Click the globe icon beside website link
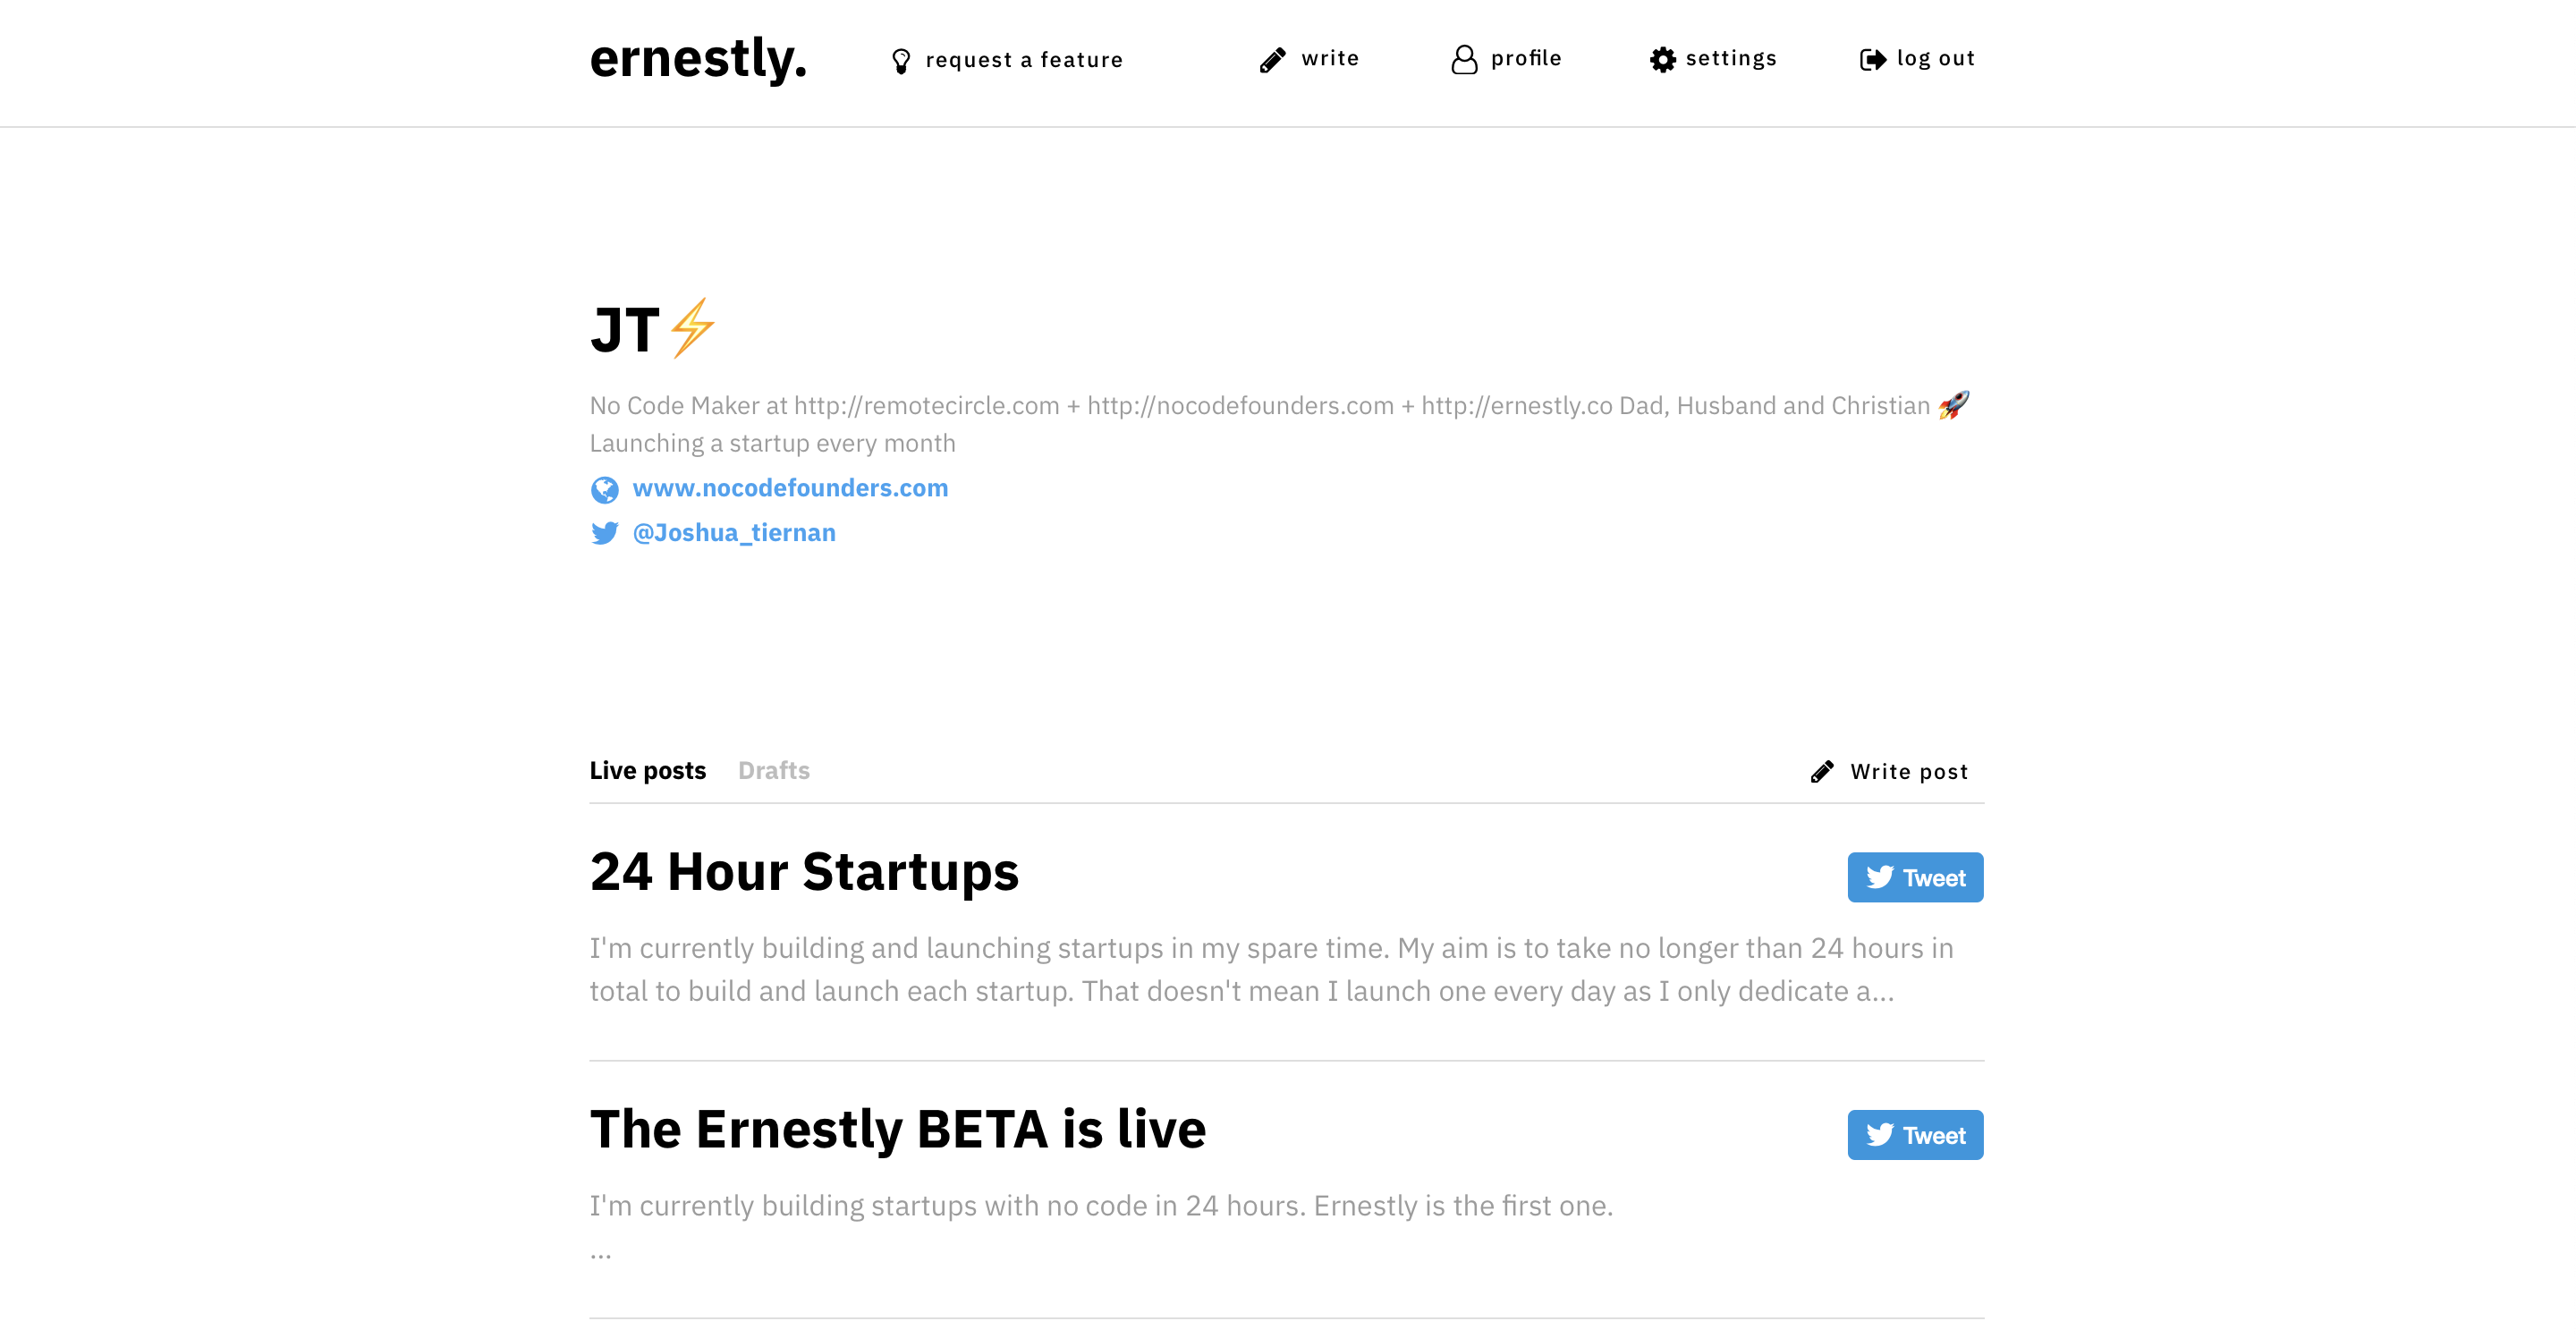 [x=605, y=490]
